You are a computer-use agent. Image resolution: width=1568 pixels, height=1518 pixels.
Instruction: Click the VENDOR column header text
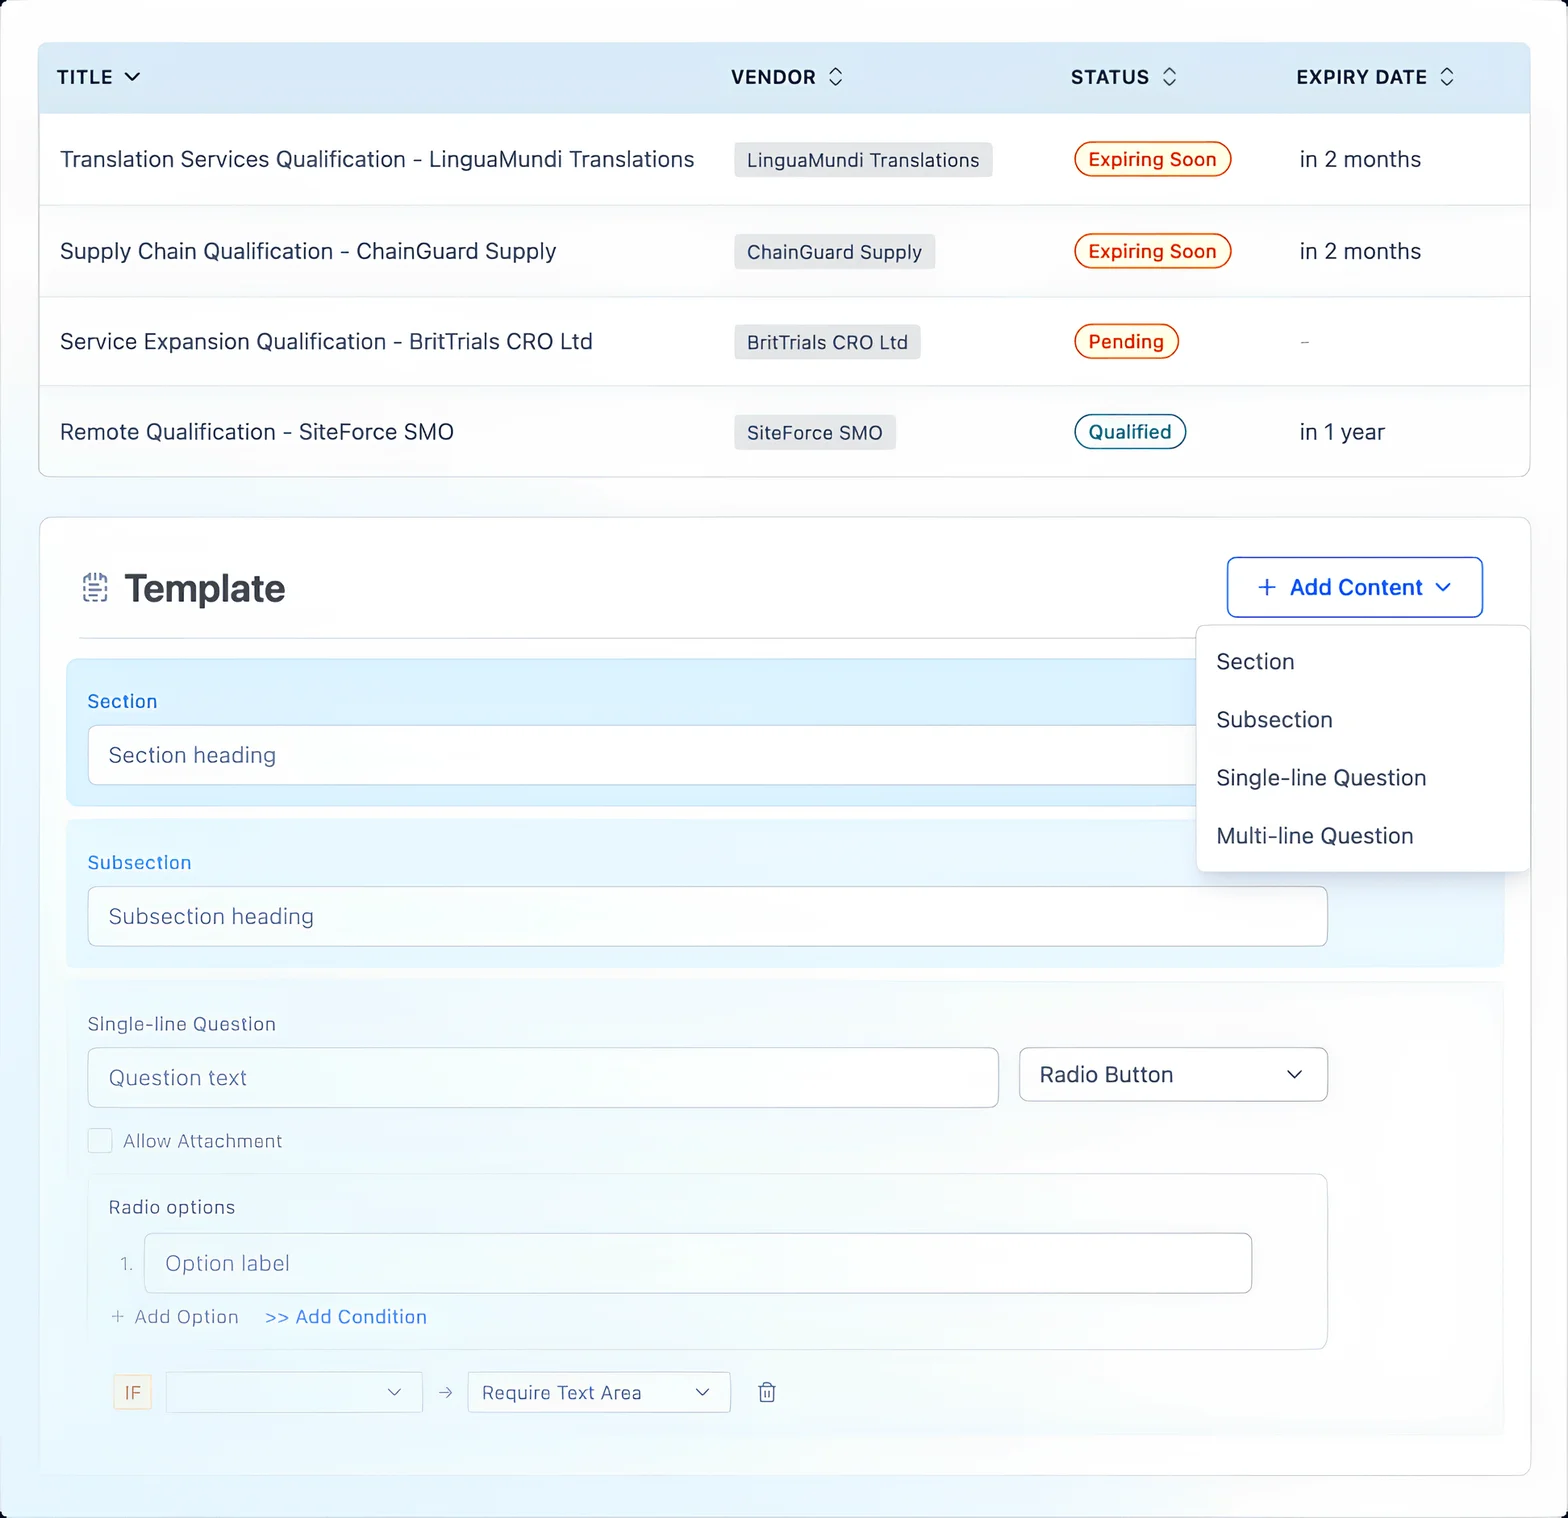[773, 77]
